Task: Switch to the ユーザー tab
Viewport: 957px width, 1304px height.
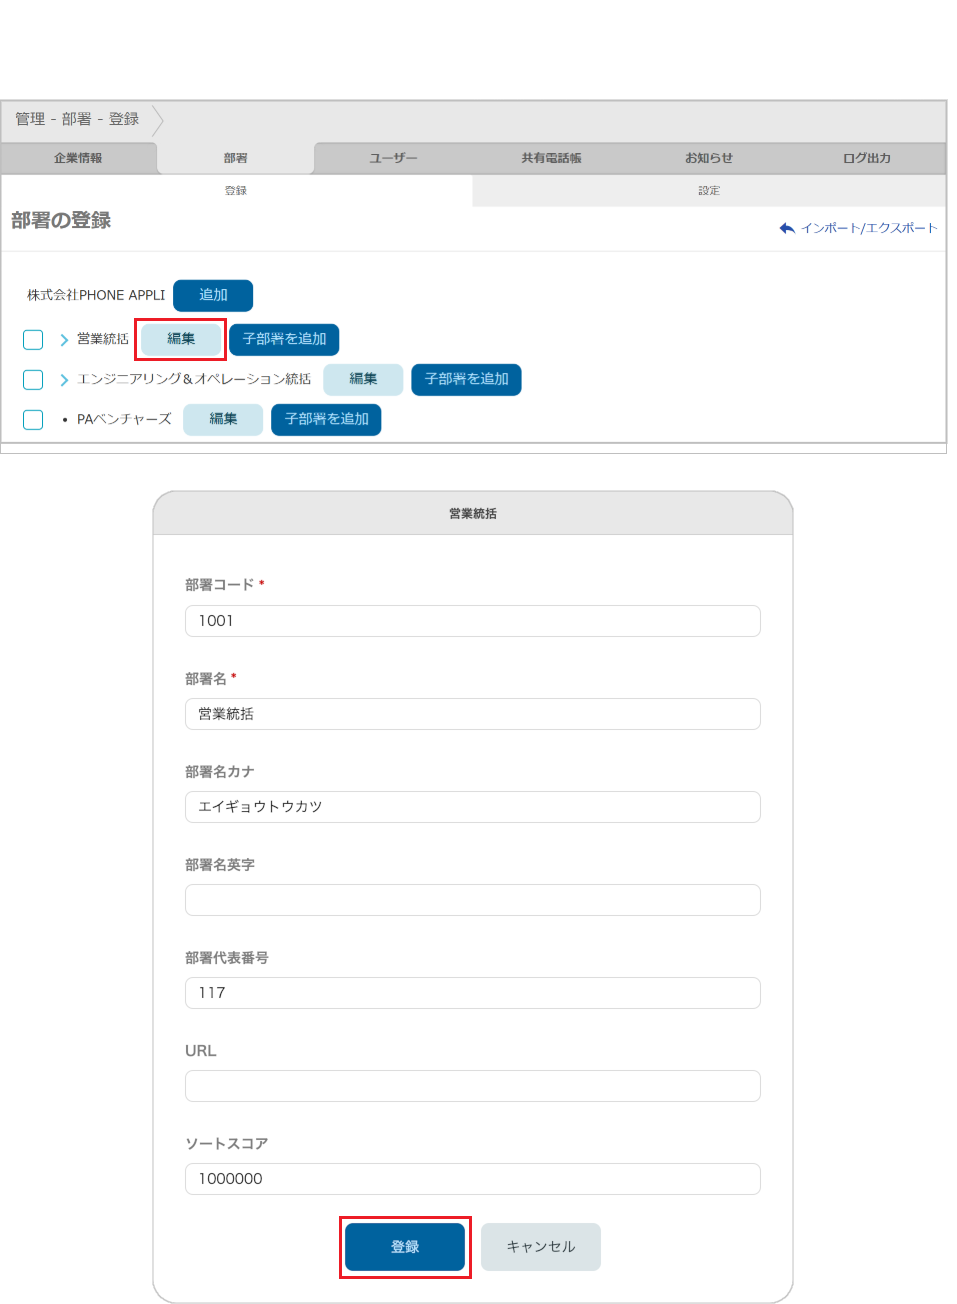Action: pos(394,157)
